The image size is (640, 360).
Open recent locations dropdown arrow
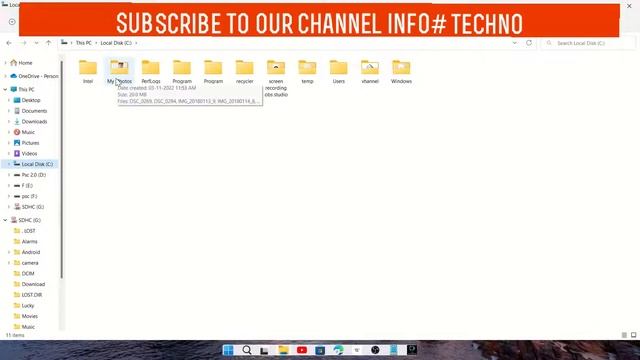click(x=36, y=43)
